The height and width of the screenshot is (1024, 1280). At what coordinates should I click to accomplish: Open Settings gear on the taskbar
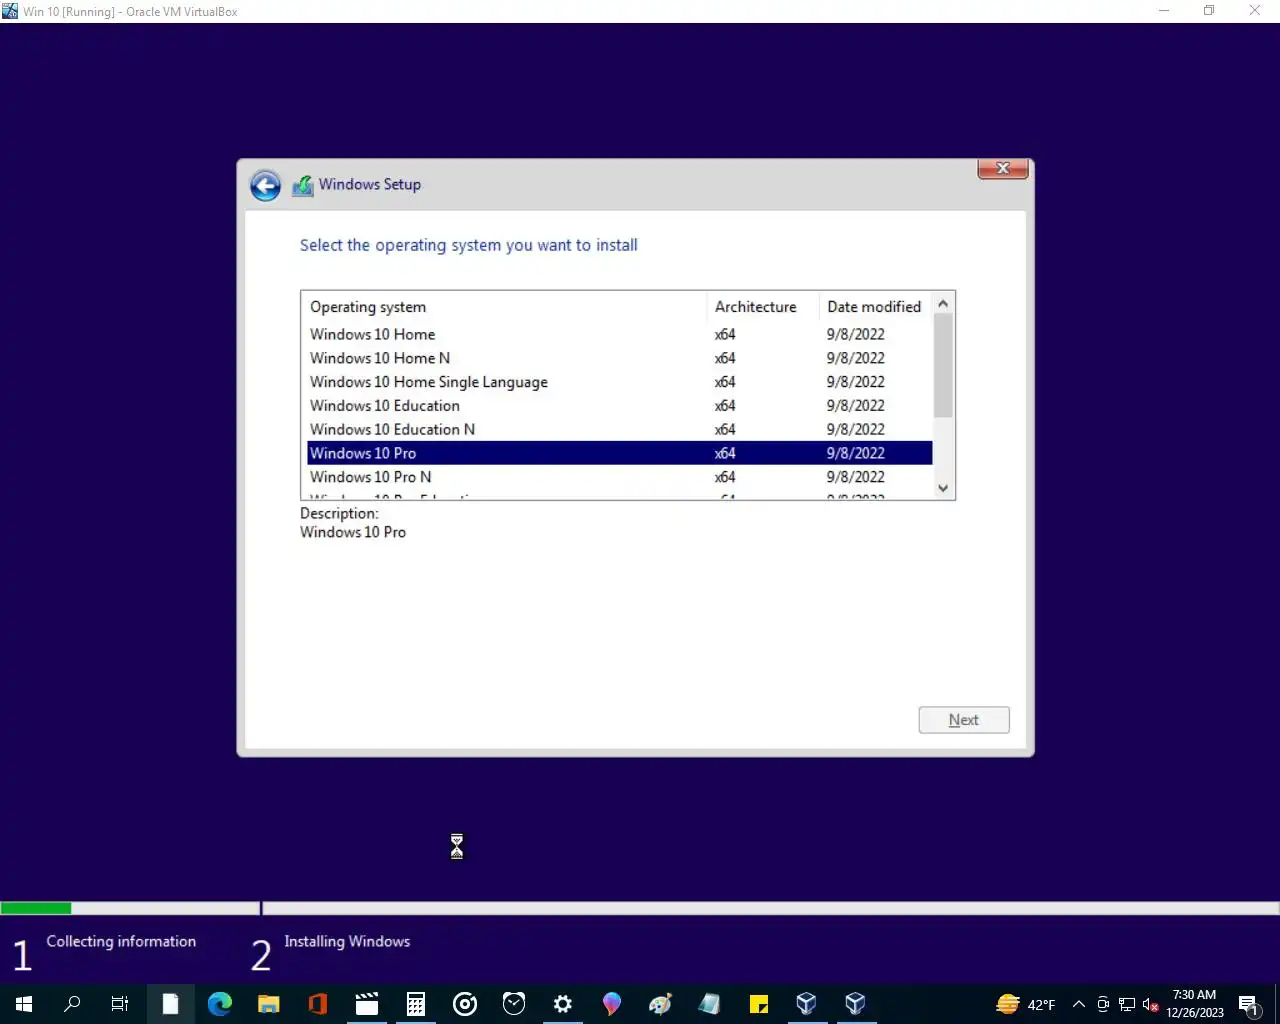point(563,1004)
